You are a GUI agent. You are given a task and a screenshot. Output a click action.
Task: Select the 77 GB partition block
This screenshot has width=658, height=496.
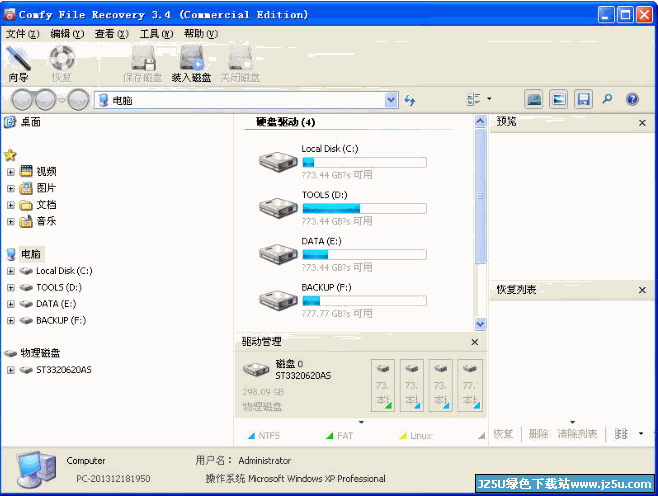click(470, 385)
